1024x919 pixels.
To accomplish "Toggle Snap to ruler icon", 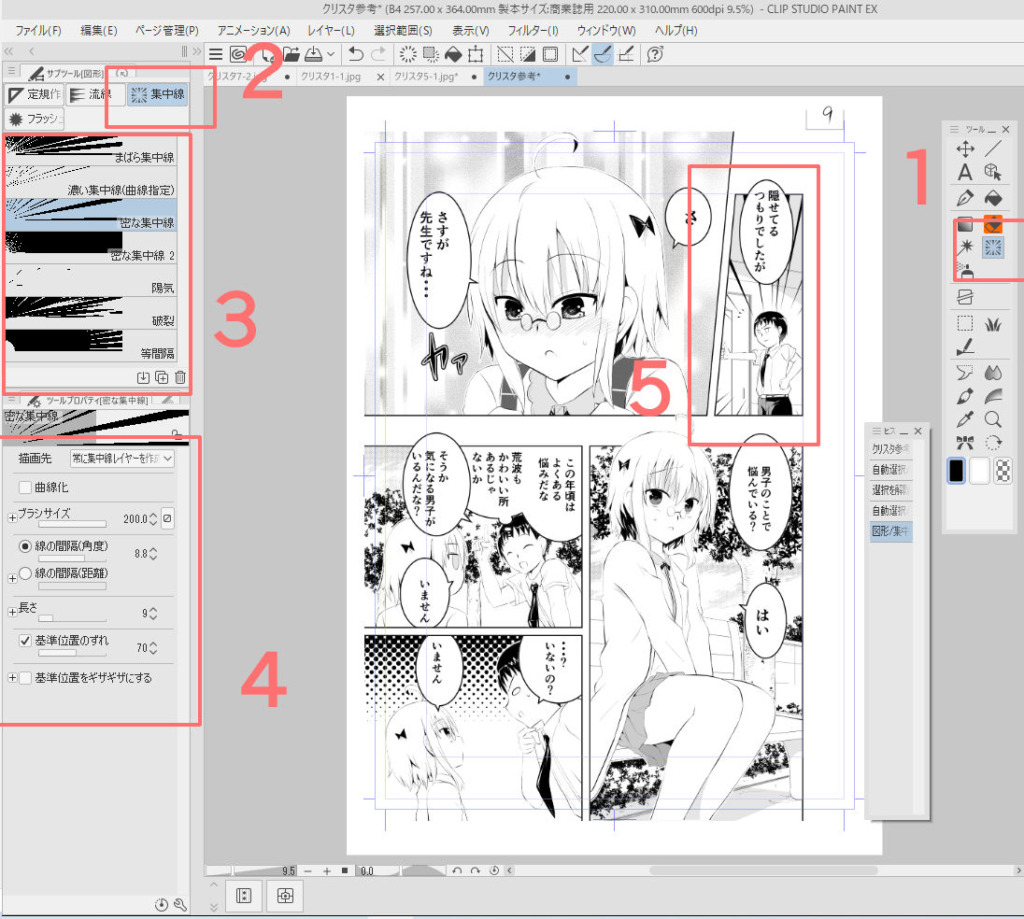I will (579, 54).
